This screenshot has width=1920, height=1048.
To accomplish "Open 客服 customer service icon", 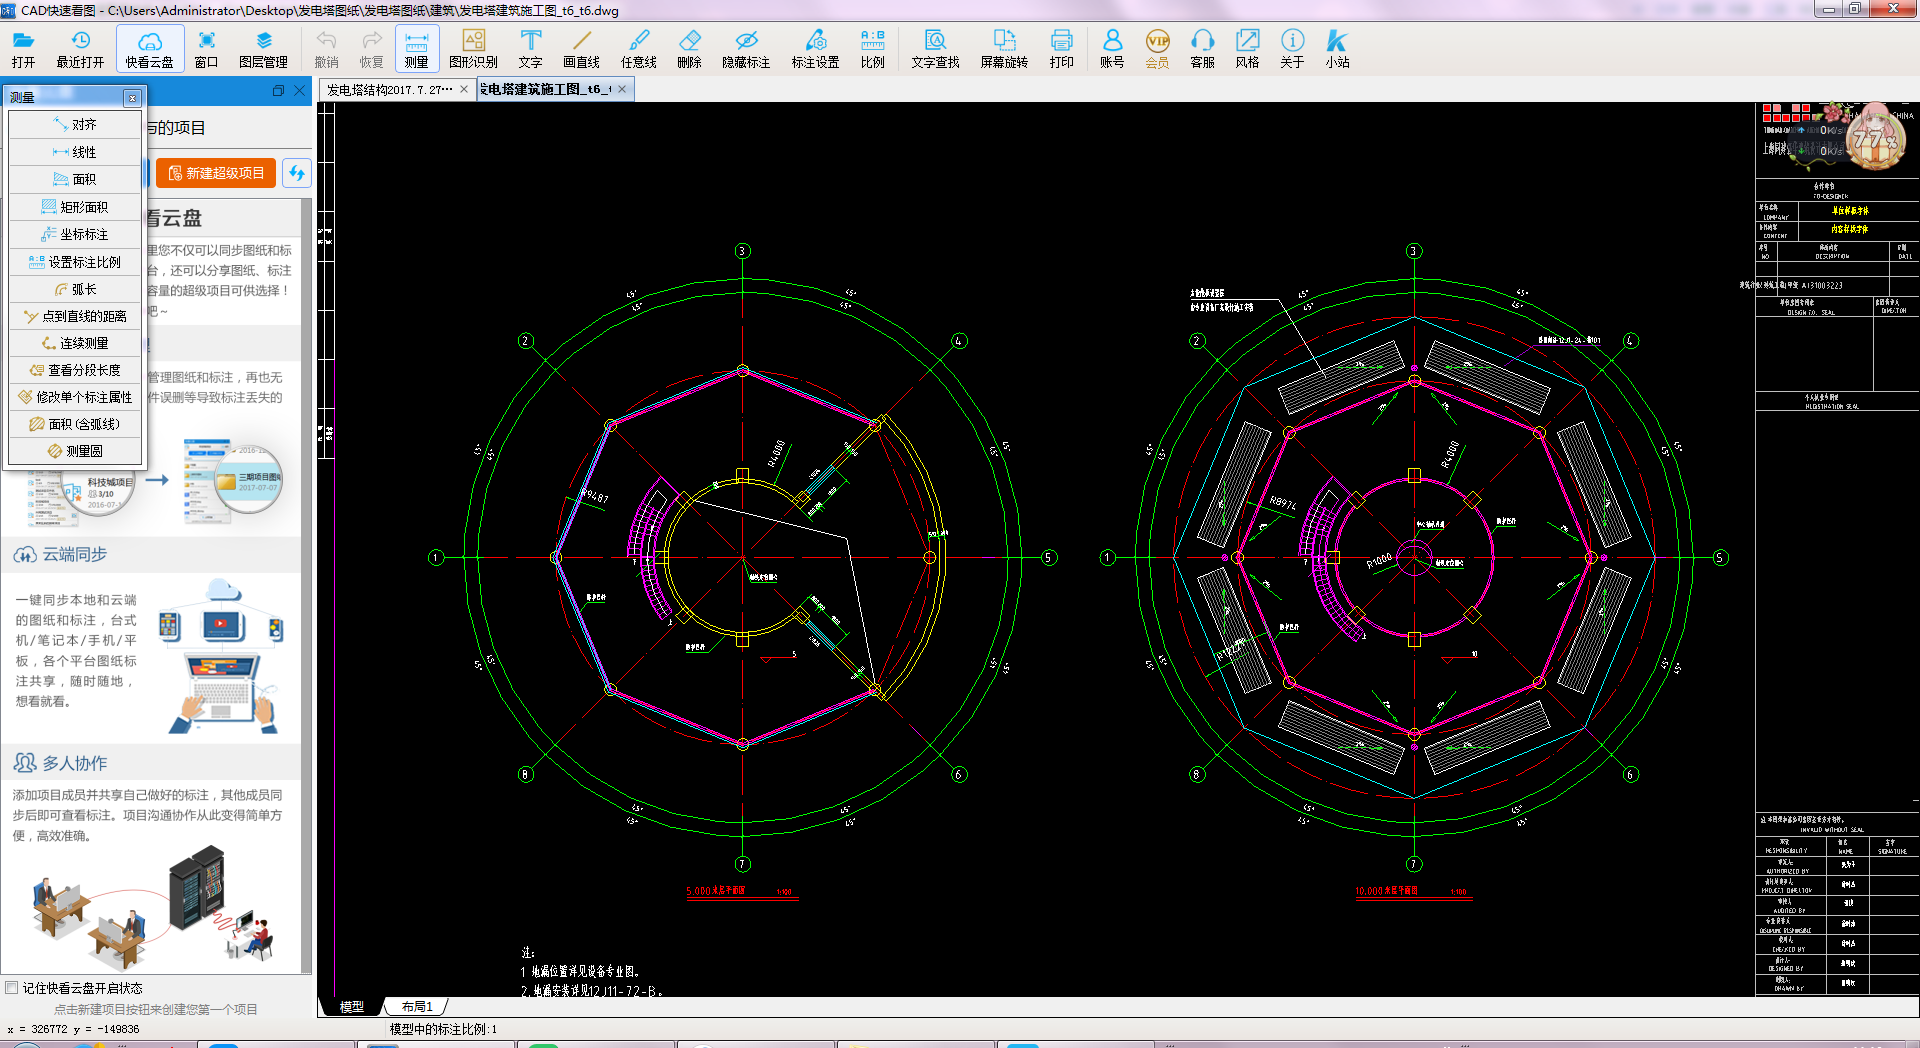I will [1202, 49].
